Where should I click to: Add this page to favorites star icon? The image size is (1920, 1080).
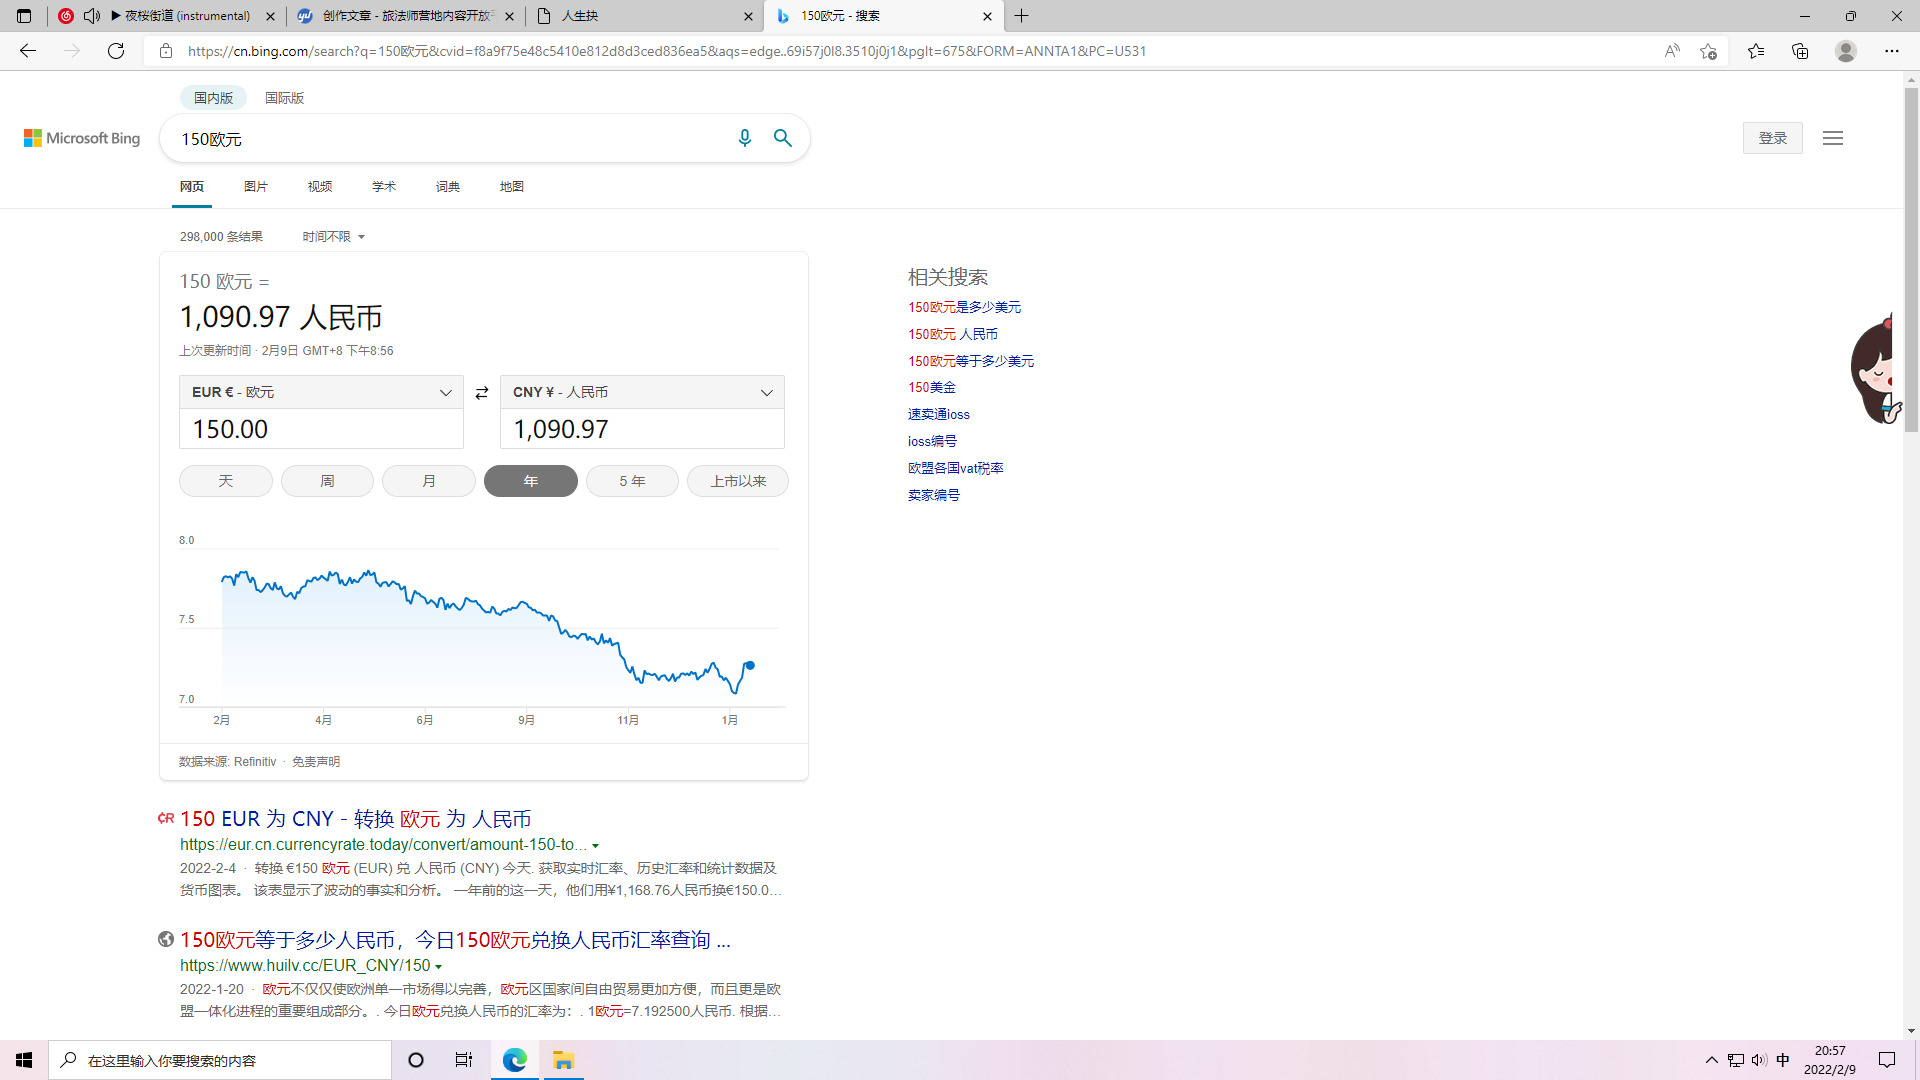coord(1708,51)
